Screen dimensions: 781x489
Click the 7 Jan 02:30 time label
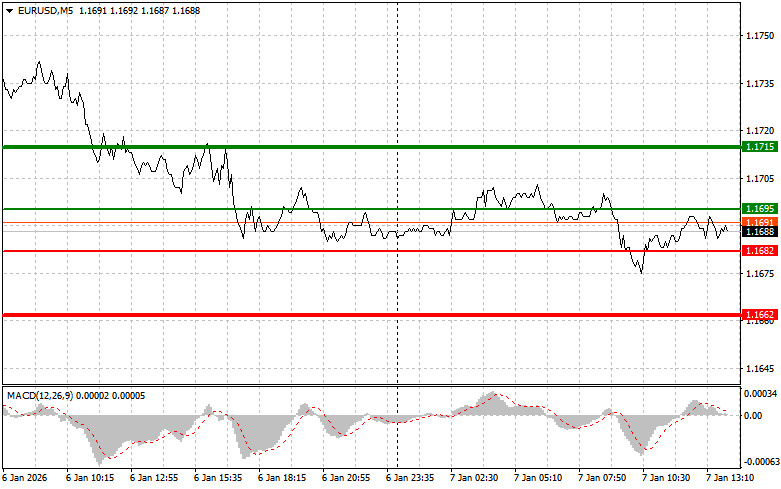[x=474, y=478]
